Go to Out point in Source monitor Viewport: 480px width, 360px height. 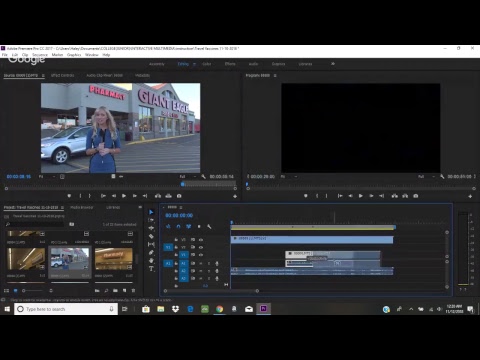coord(145,196)
